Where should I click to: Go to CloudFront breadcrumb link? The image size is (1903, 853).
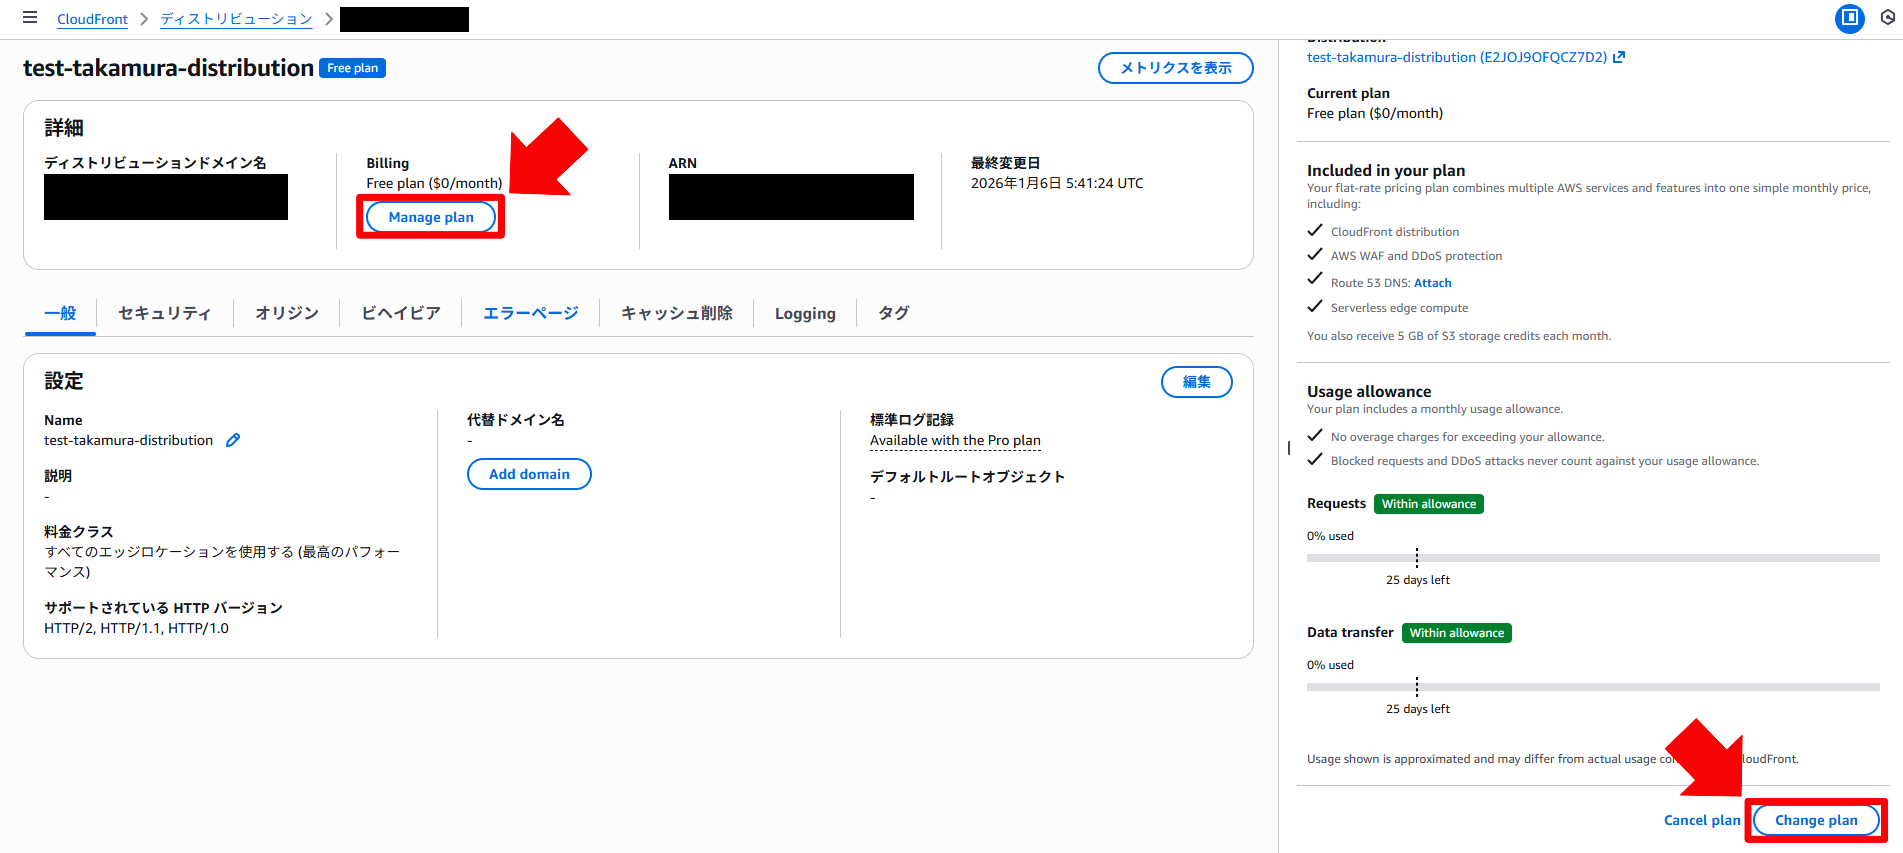(x=92, y=19)
